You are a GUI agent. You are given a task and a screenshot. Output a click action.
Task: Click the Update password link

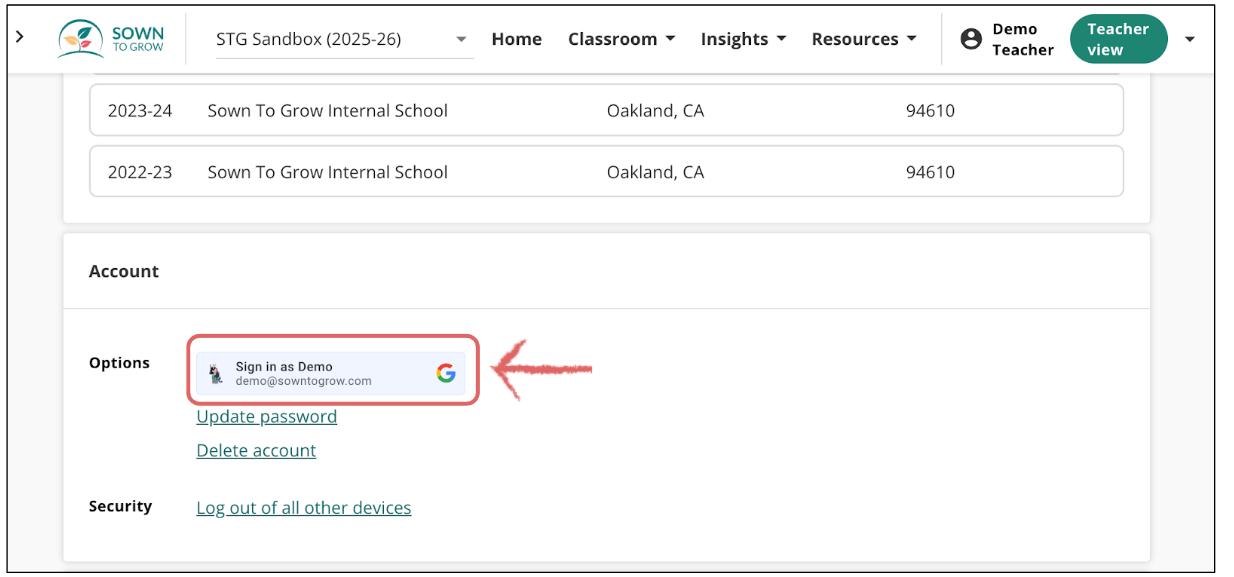(266, 417)
